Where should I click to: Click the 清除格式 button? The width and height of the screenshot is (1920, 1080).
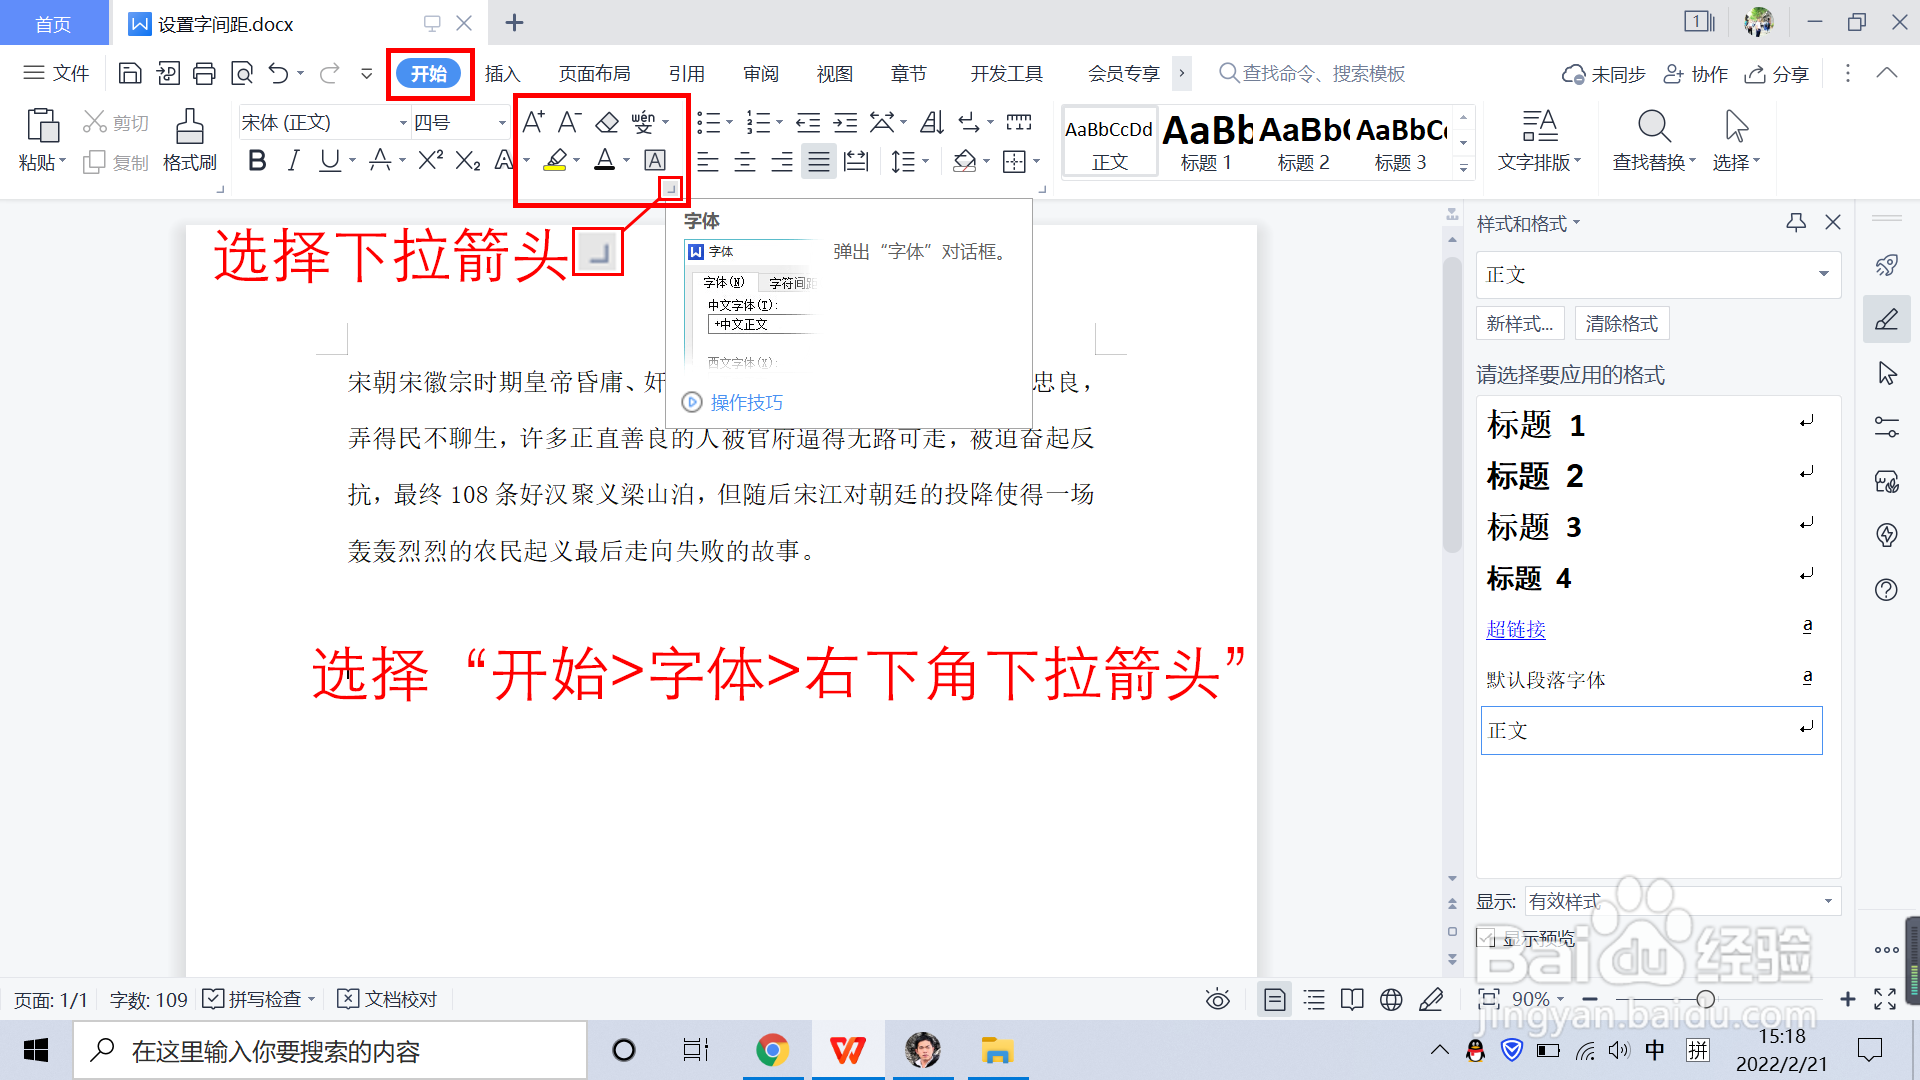pos(1621,323)
